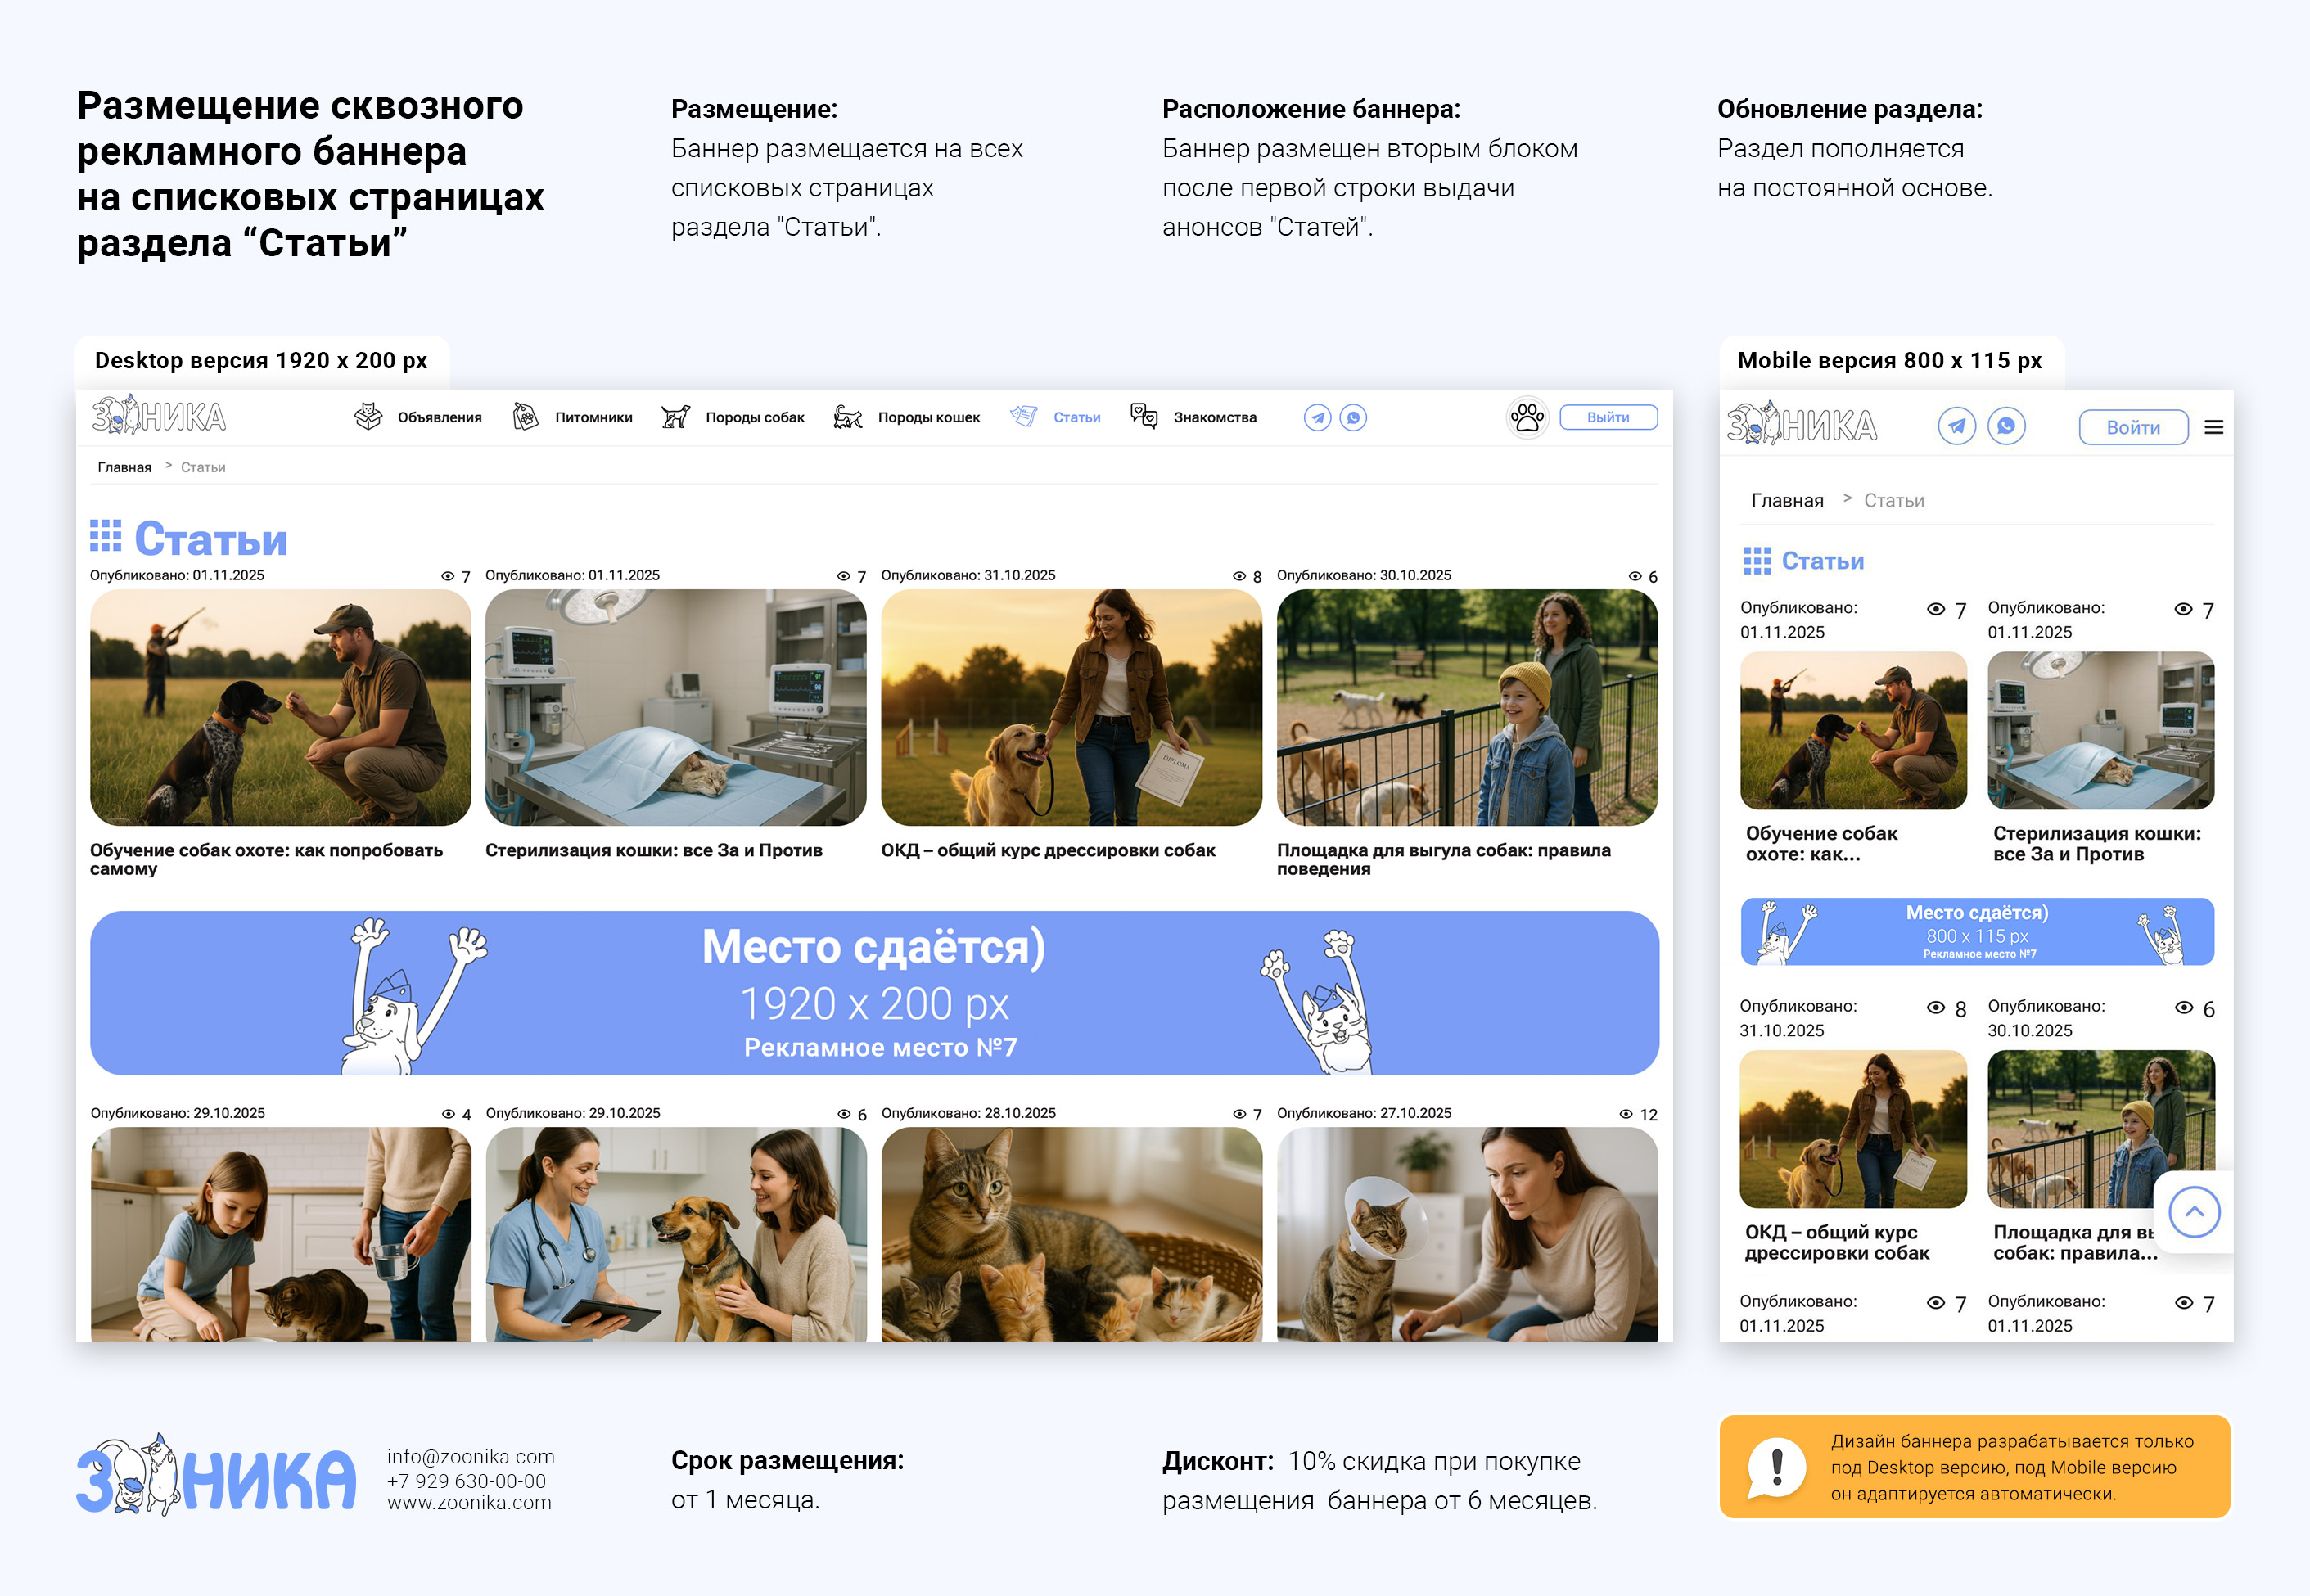Open the ОКД dog training article thumbnail

1071,708
